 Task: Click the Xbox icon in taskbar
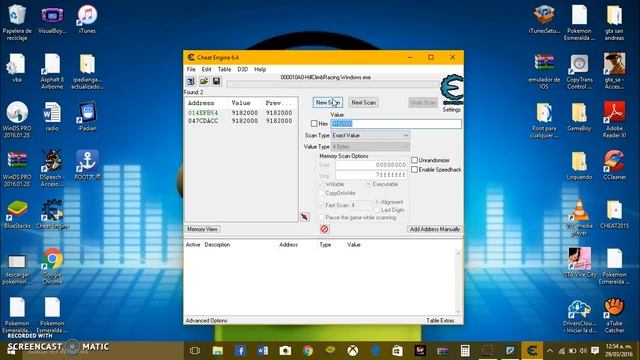[x=353, y=351]
